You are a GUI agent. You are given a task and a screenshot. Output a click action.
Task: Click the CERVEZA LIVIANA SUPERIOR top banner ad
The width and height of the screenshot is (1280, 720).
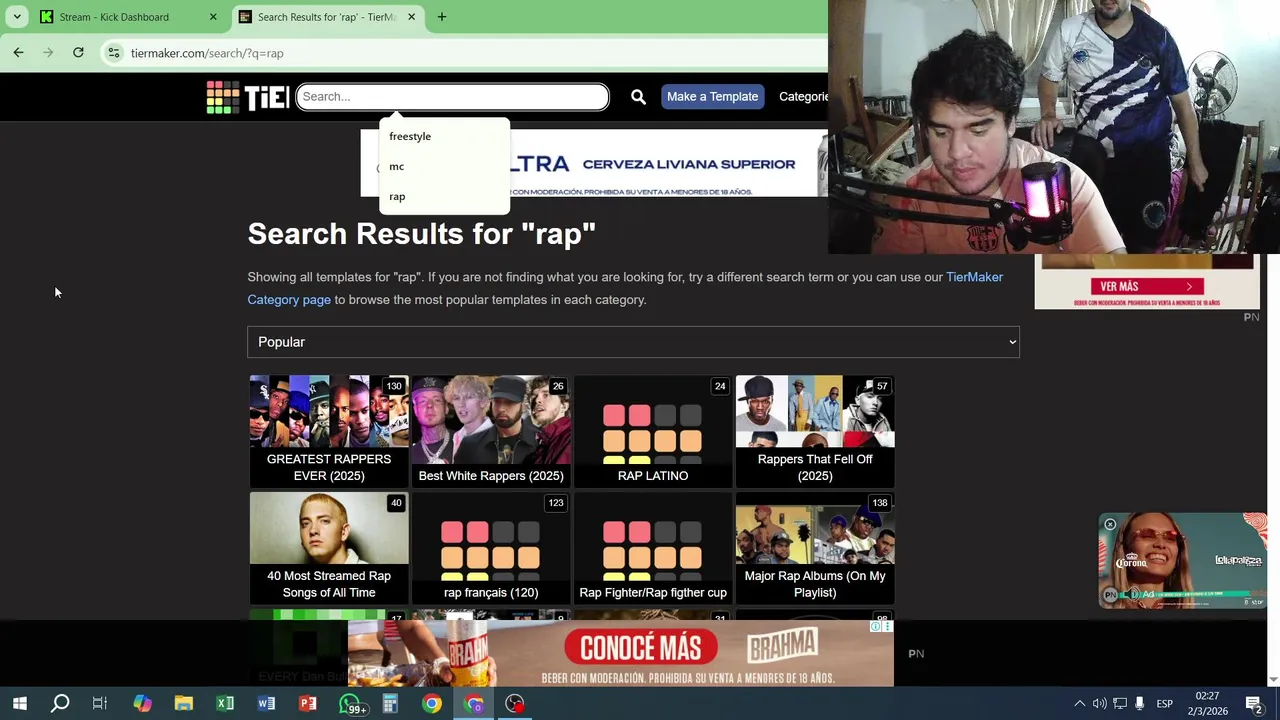click(594, 163)
